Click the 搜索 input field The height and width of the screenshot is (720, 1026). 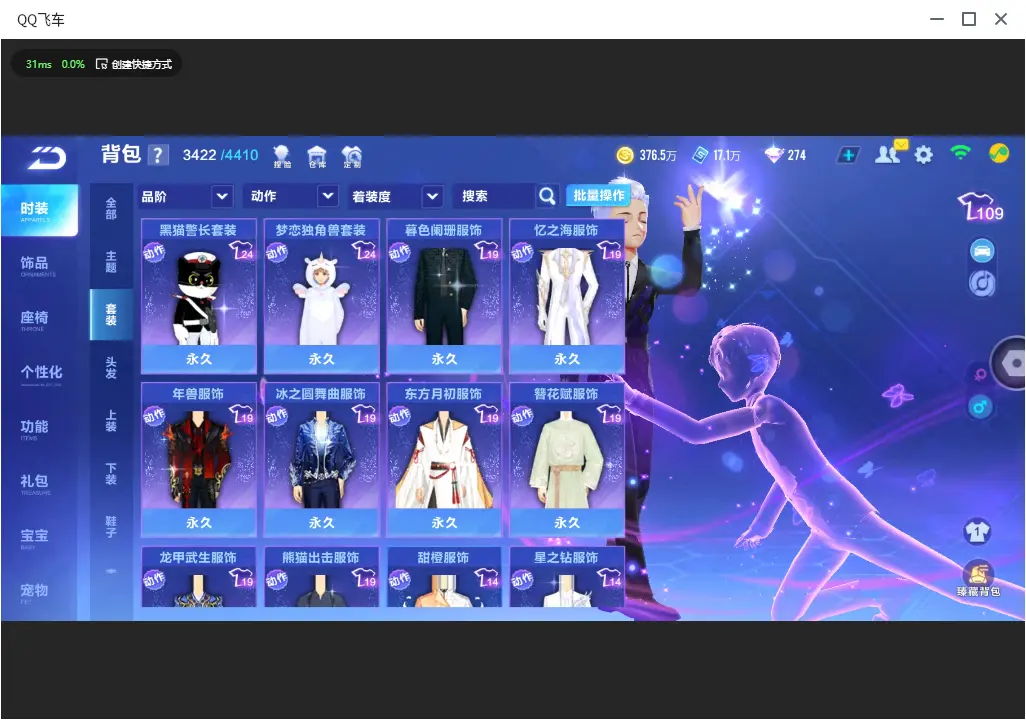tap(494, 196)
